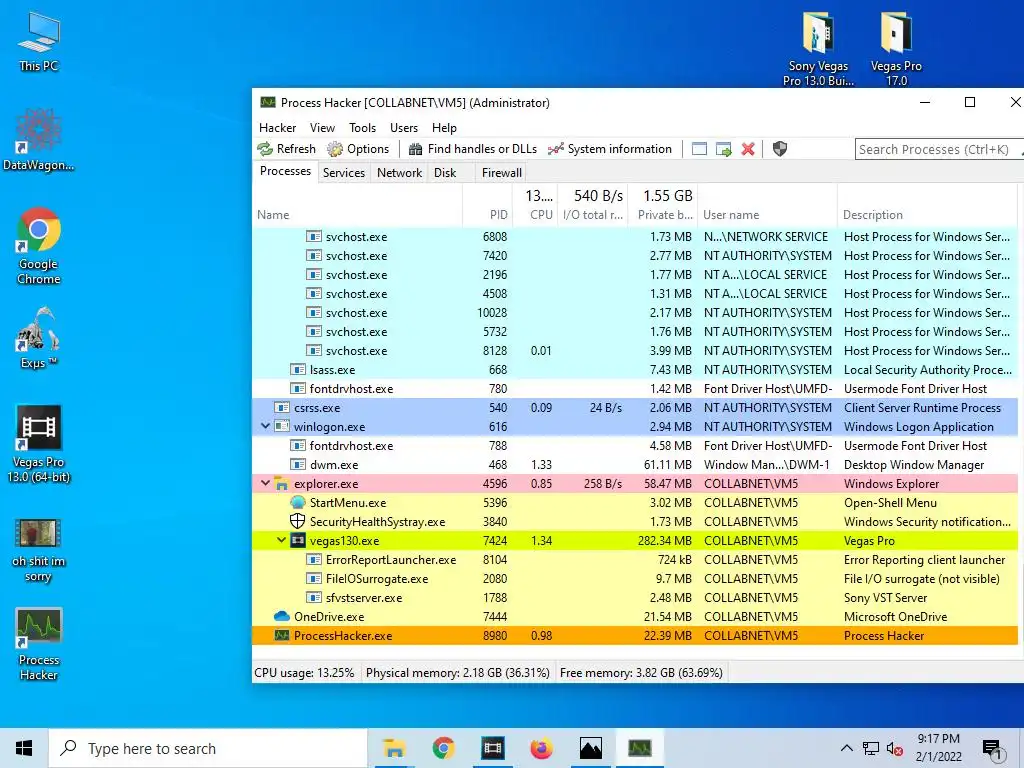The image size is (1024, 768).
Task: Collapse the winlogon.exe process tree
Action: [x=265, y=426]
